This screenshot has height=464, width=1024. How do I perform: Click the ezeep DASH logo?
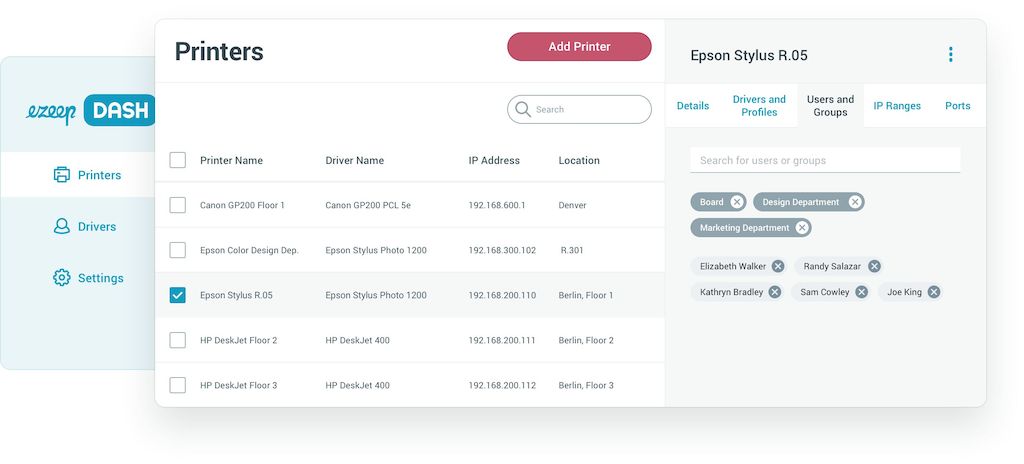point(91,111)
